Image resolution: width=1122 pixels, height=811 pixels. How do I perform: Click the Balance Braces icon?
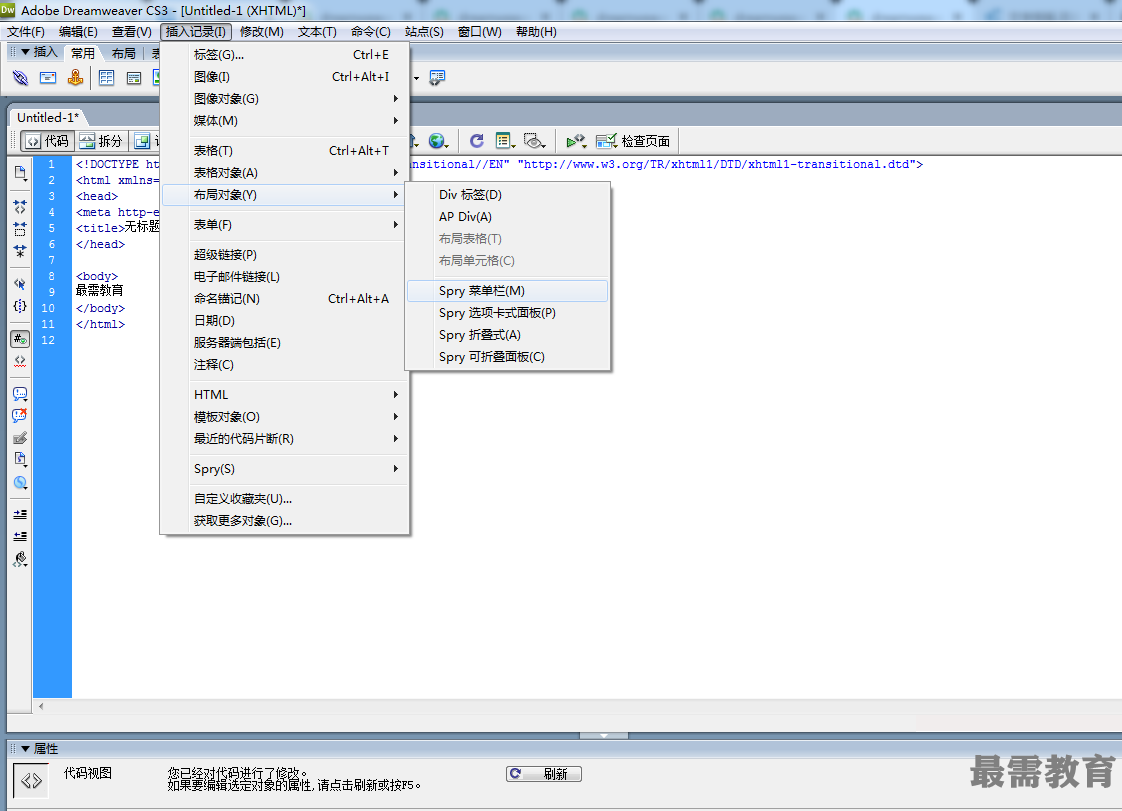20,306
